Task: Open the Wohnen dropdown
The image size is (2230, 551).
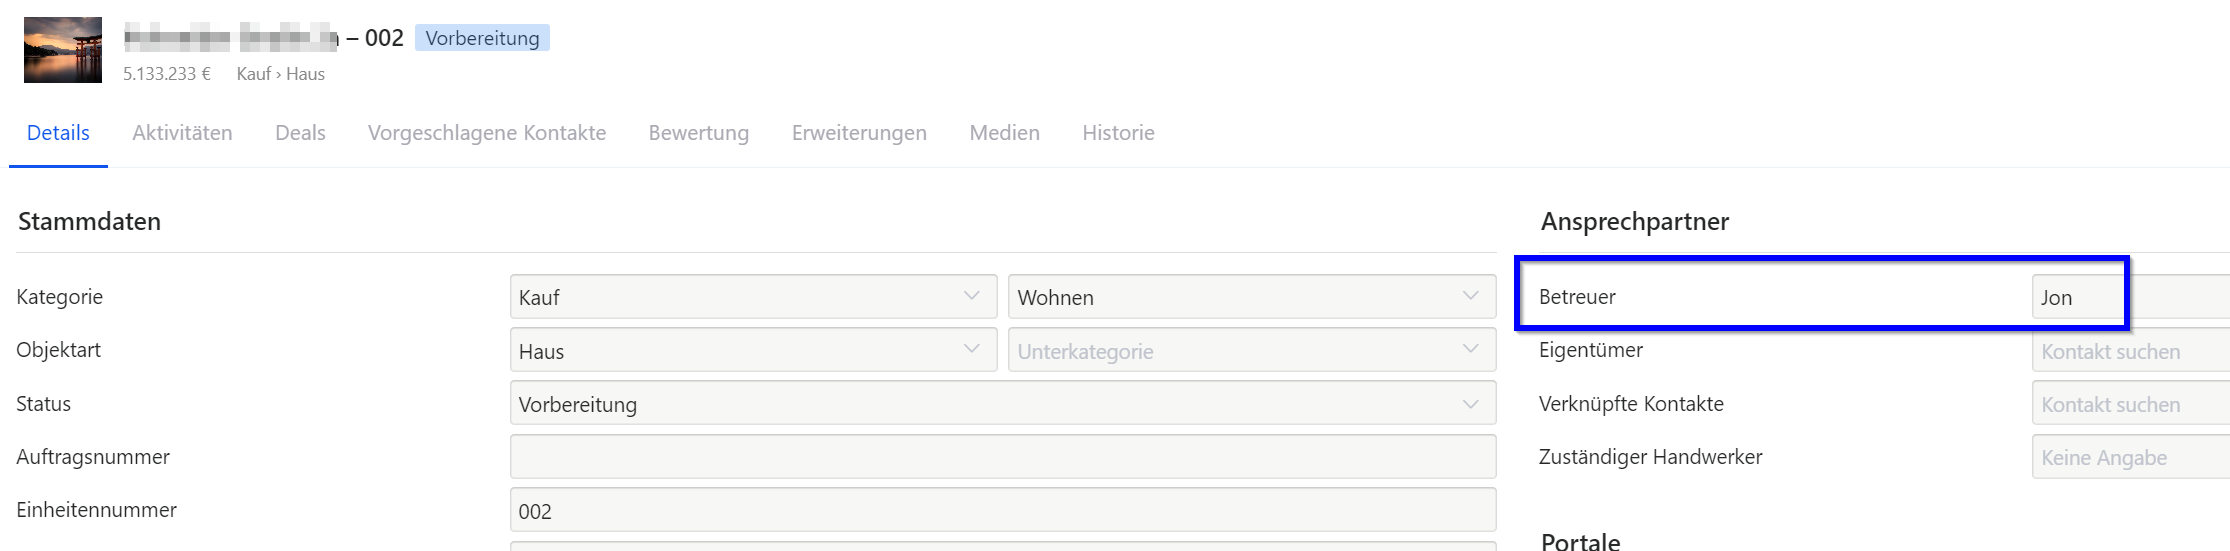Action: (1251, 297)
